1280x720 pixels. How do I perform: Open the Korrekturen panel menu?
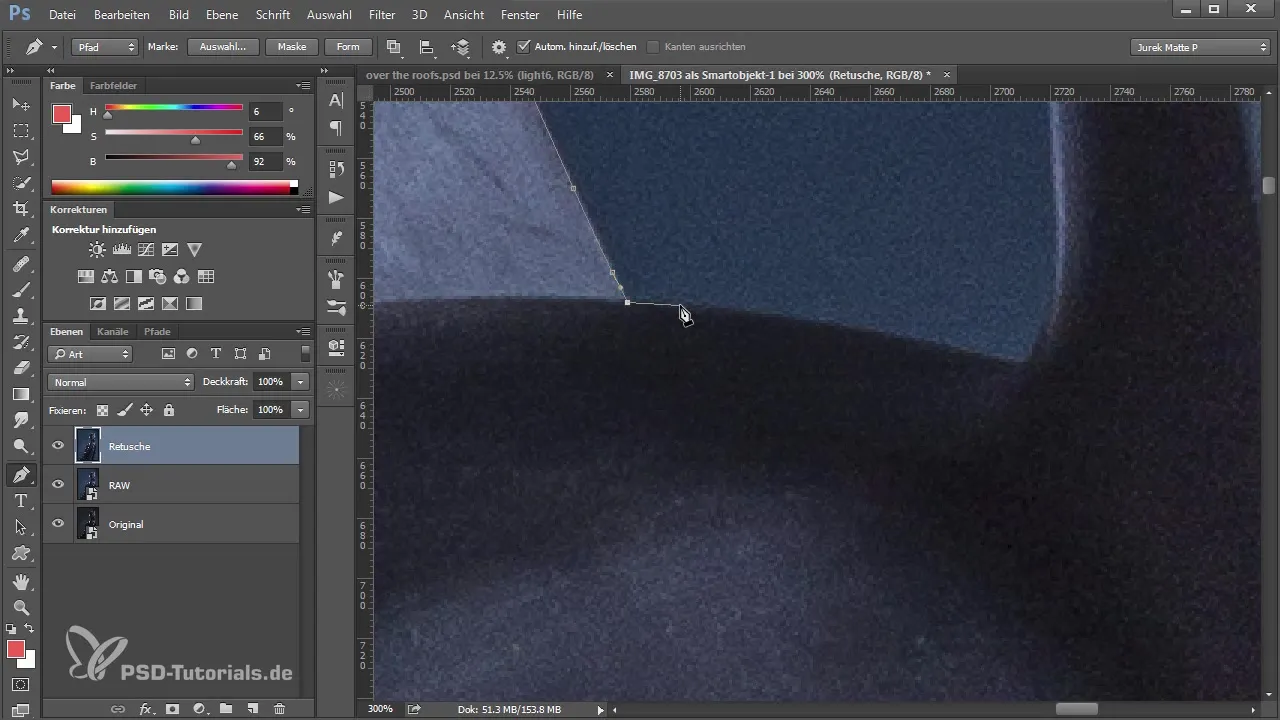302,210
